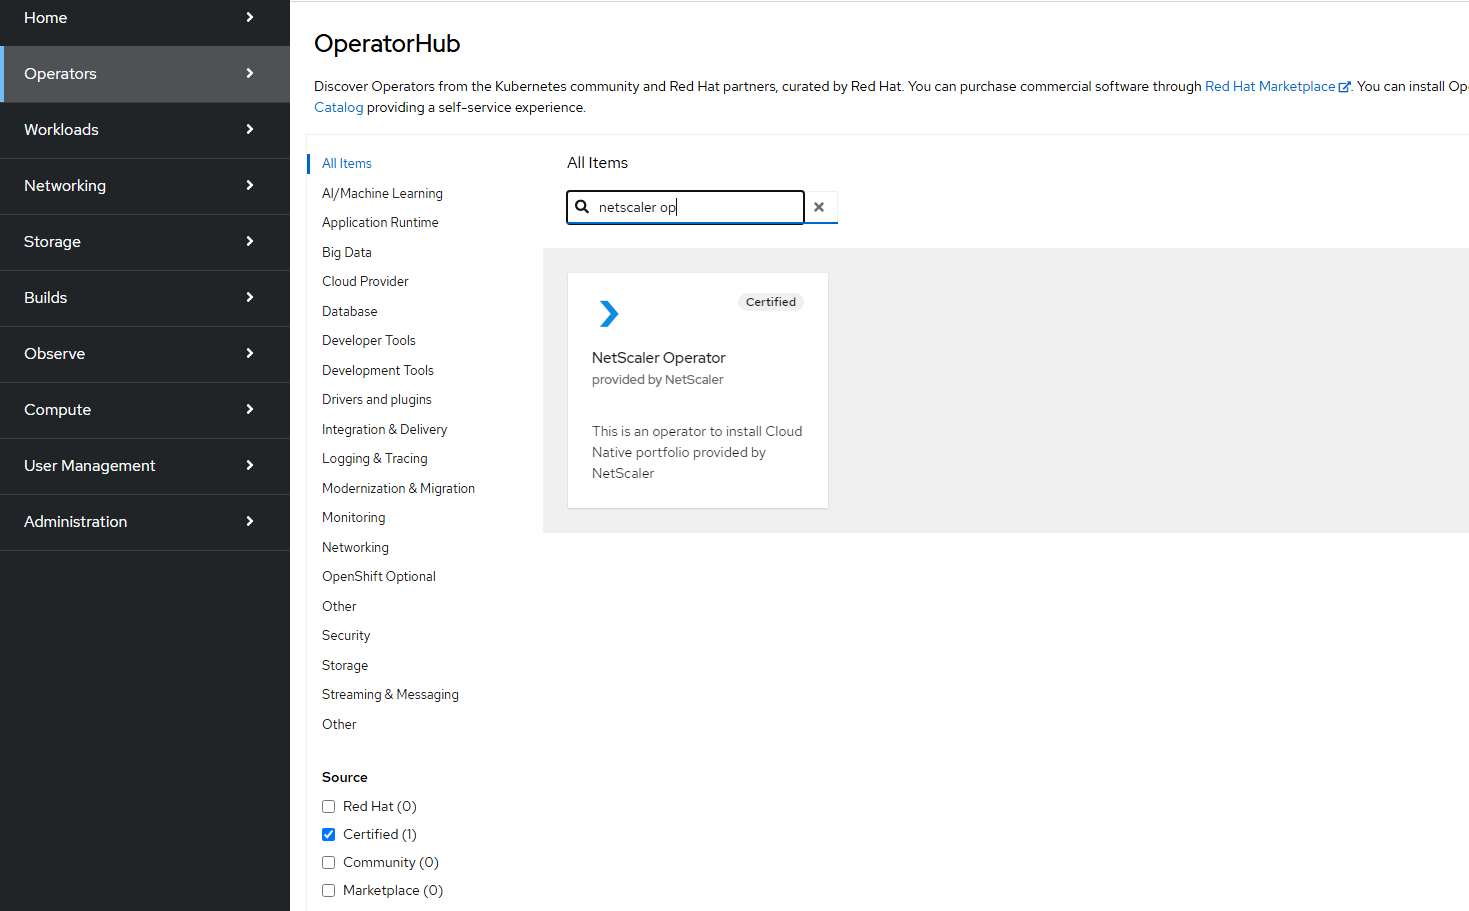Expand the Storage sidebar section
The width and height of the screenshot is (1469, 911).
tap(145, 242)
